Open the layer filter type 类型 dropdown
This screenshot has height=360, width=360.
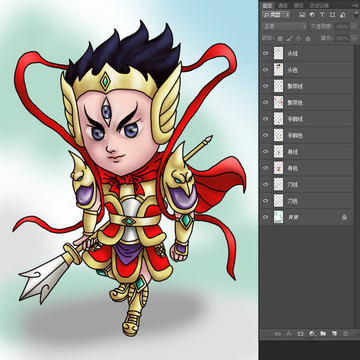tap(276, 15)
